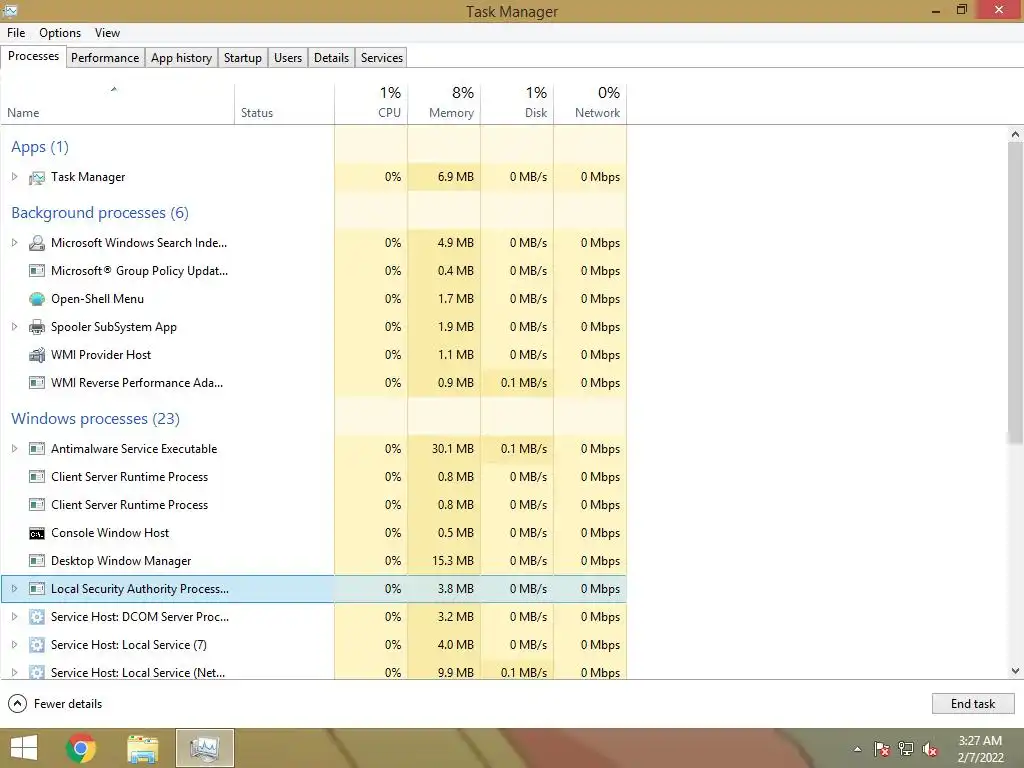The height and width of the screenshot is (768, 1024).
Task: Sort processes by Status column
Action: (x=284, y=104)
